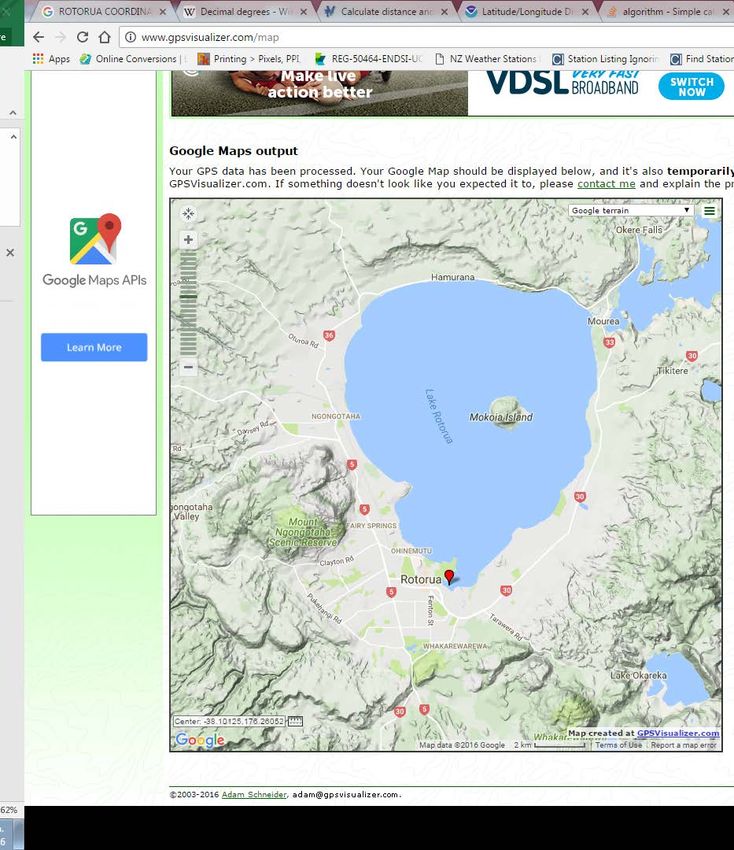Viewport: 734px width, 850px height.
Task: Click the Google logo on the map
Action: click(199, 740)
